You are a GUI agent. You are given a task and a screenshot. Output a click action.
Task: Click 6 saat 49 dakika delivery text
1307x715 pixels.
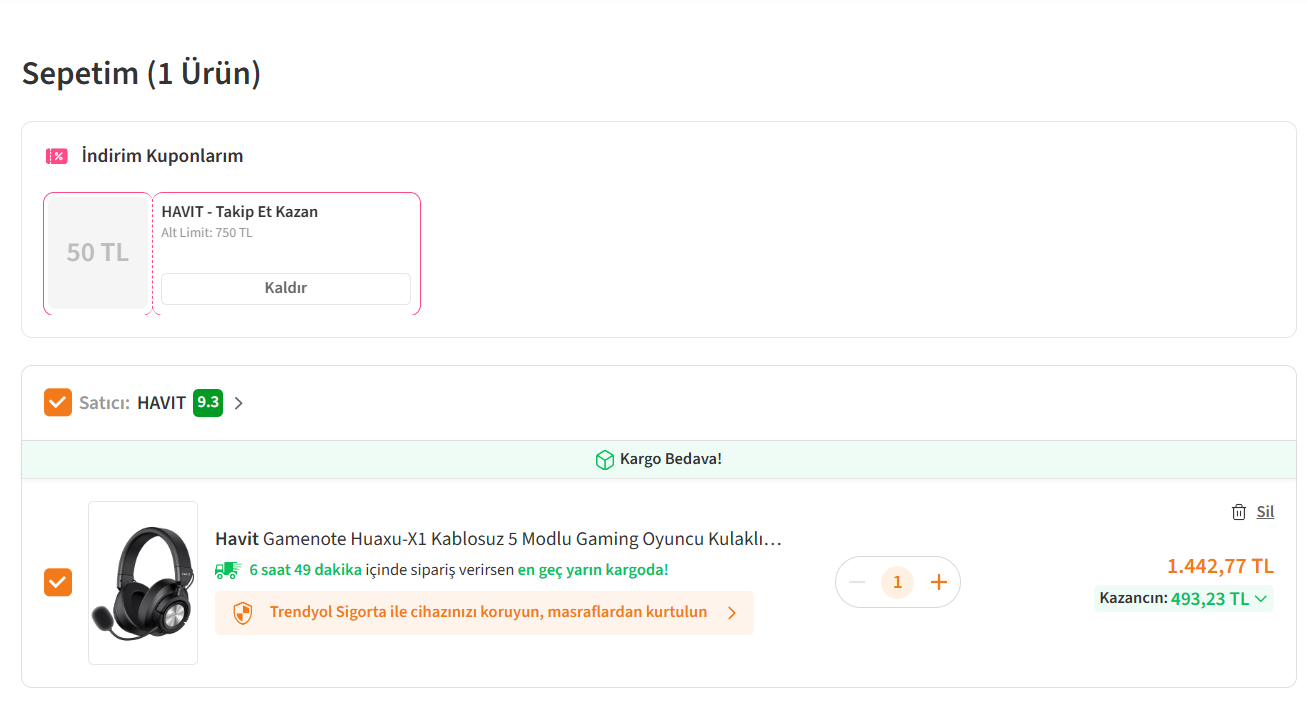(x=305, y=570)
